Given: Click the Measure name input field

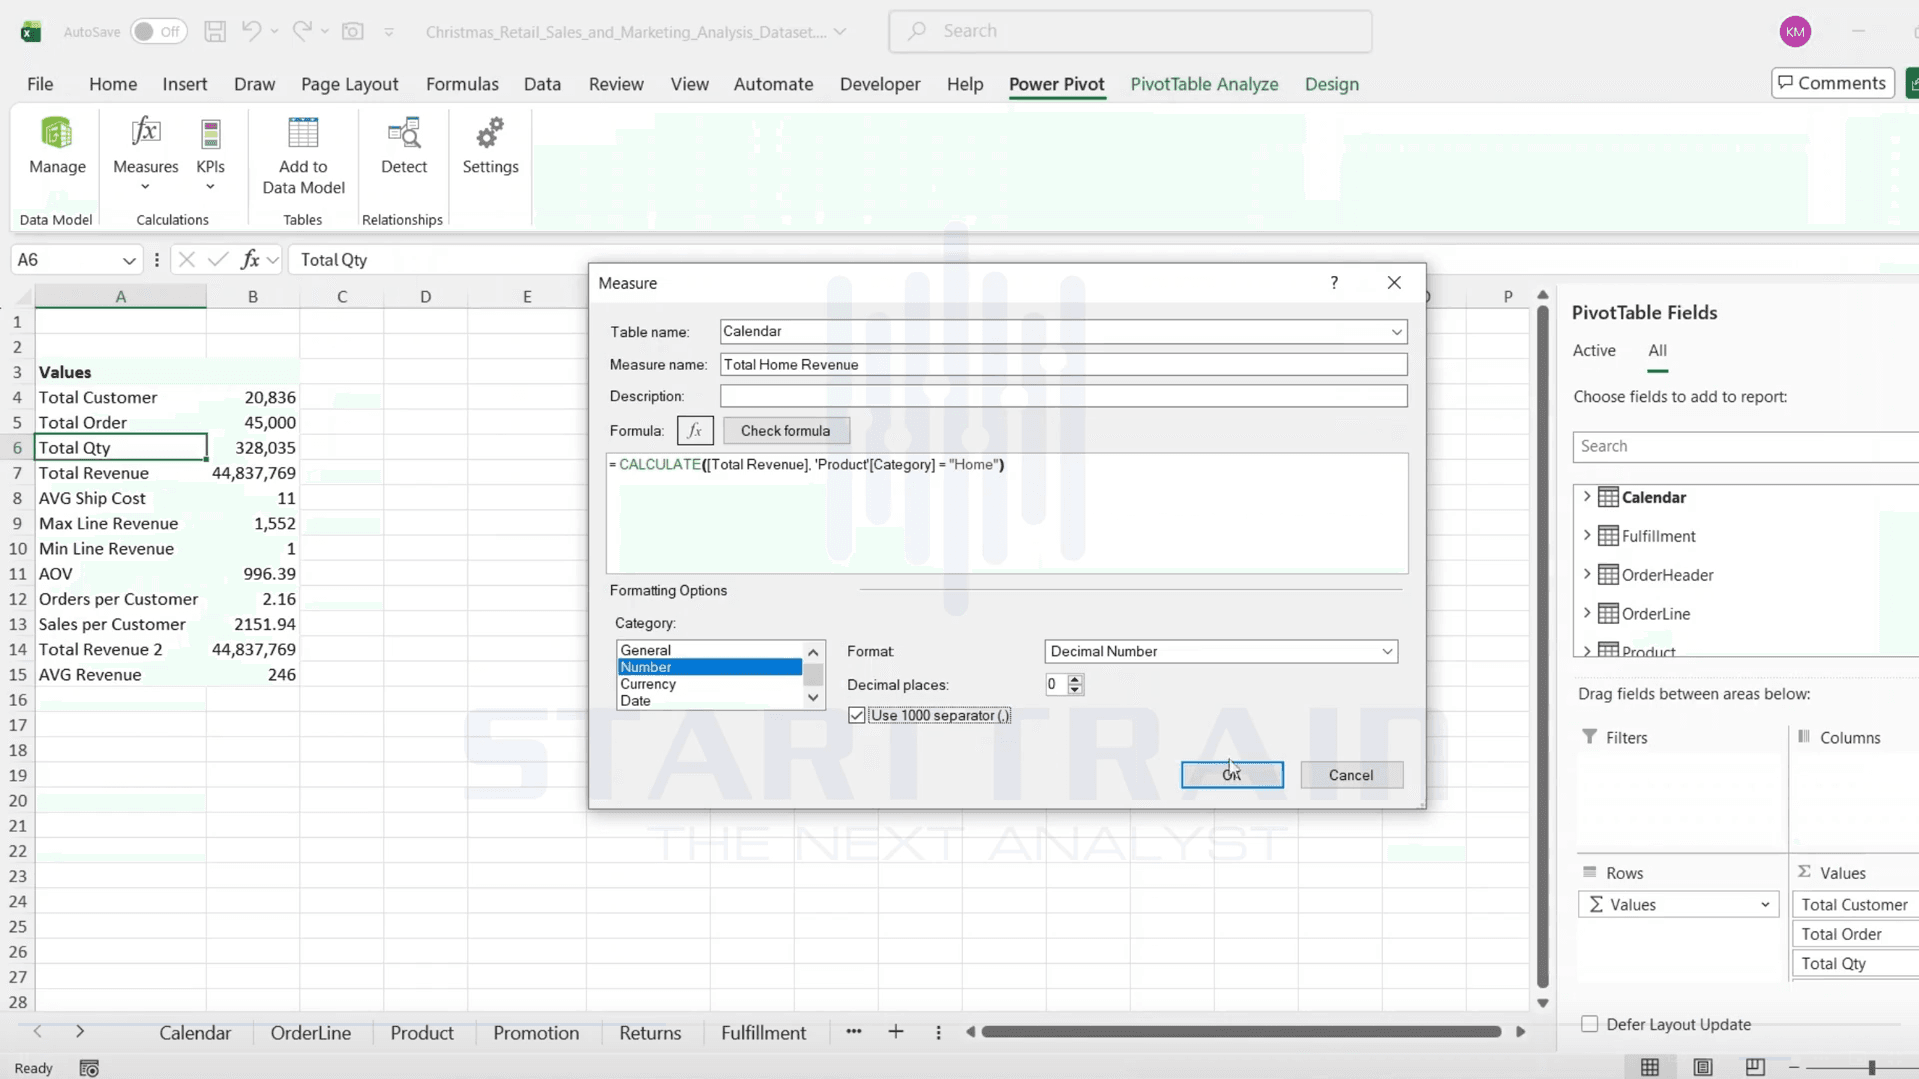Looking at the screenshot, I should (1063, 365).
